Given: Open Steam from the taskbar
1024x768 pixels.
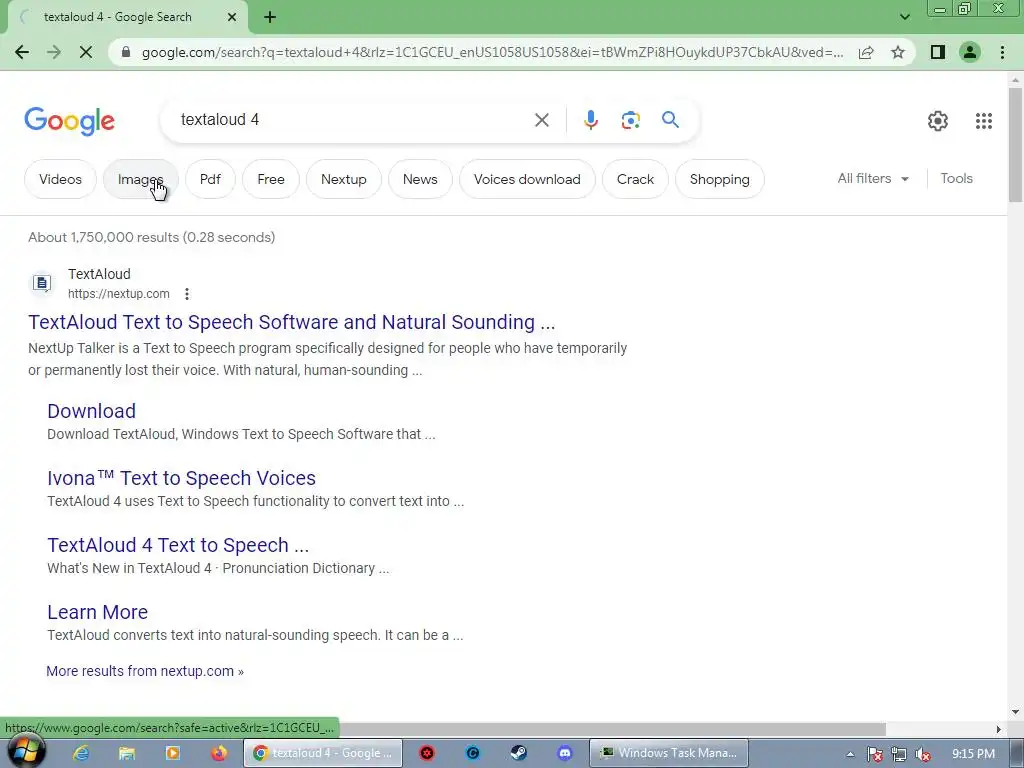Looking at the screenshot, I should coord(519,754).
